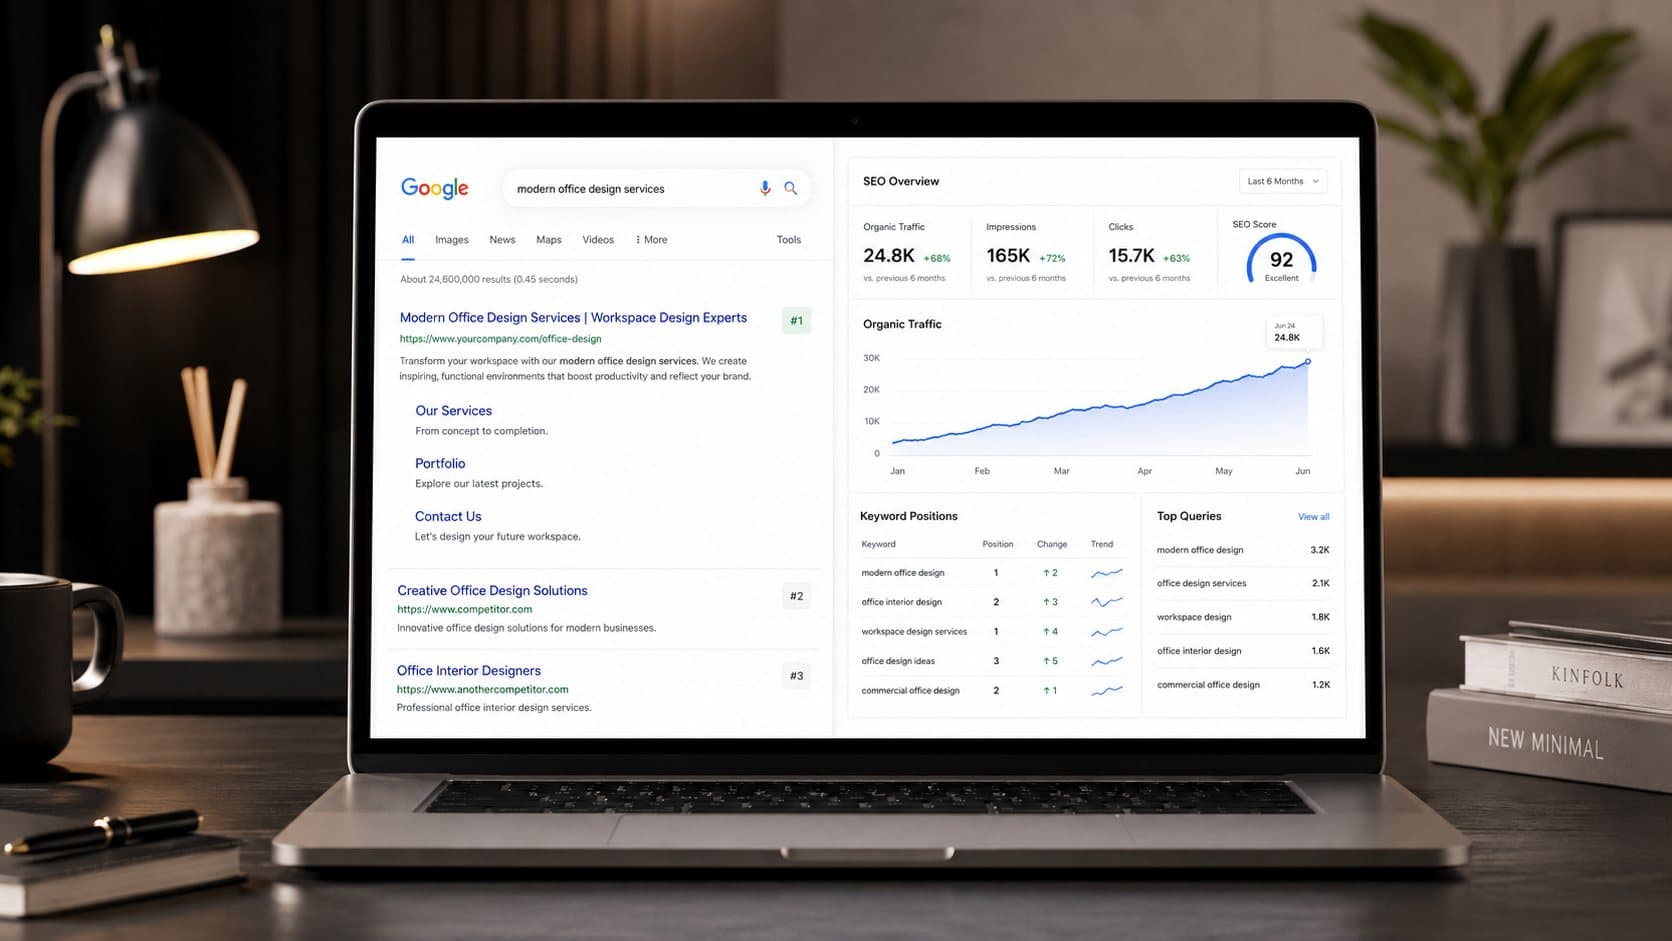
Task: Click the anothercompetitor.com URL
Action: (482, 689)
